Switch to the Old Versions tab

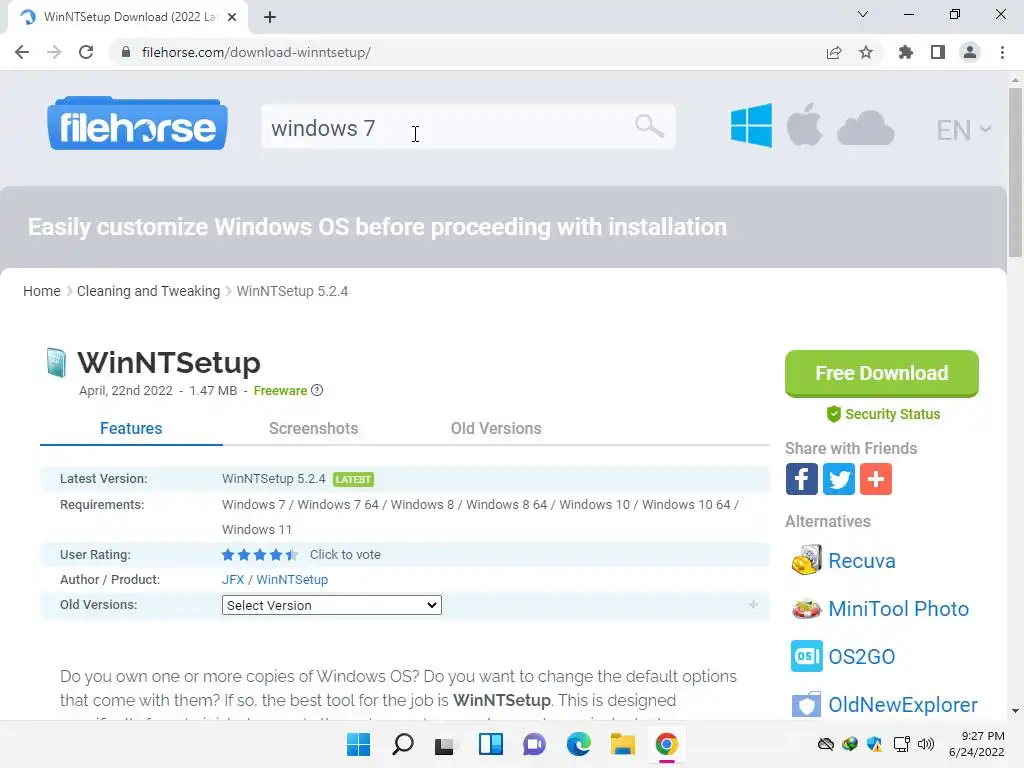pos(496,428)
